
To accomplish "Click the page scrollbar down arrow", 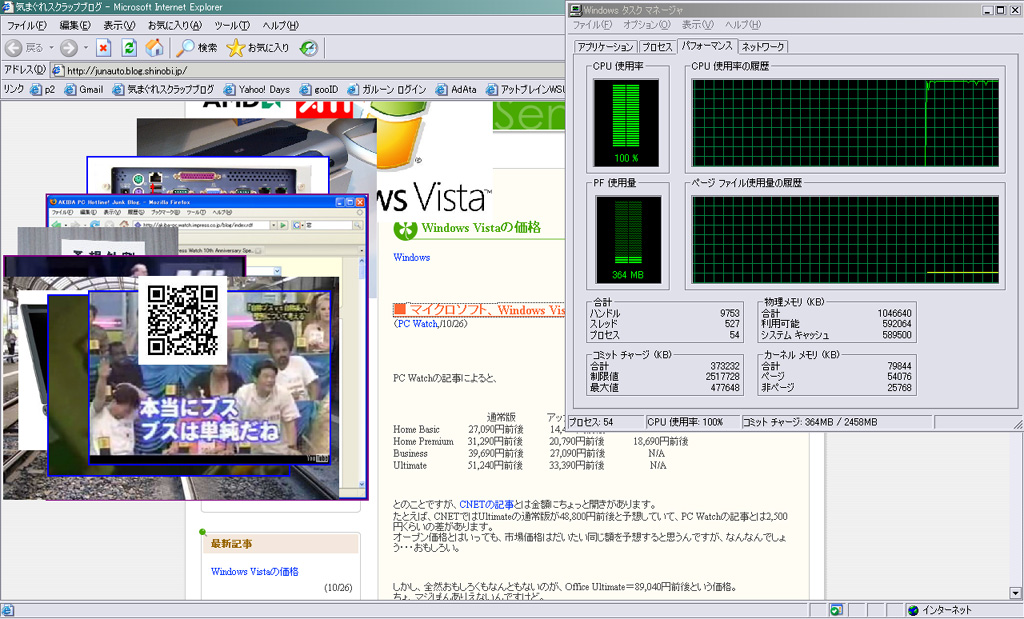I will [x=1015, y=593].
